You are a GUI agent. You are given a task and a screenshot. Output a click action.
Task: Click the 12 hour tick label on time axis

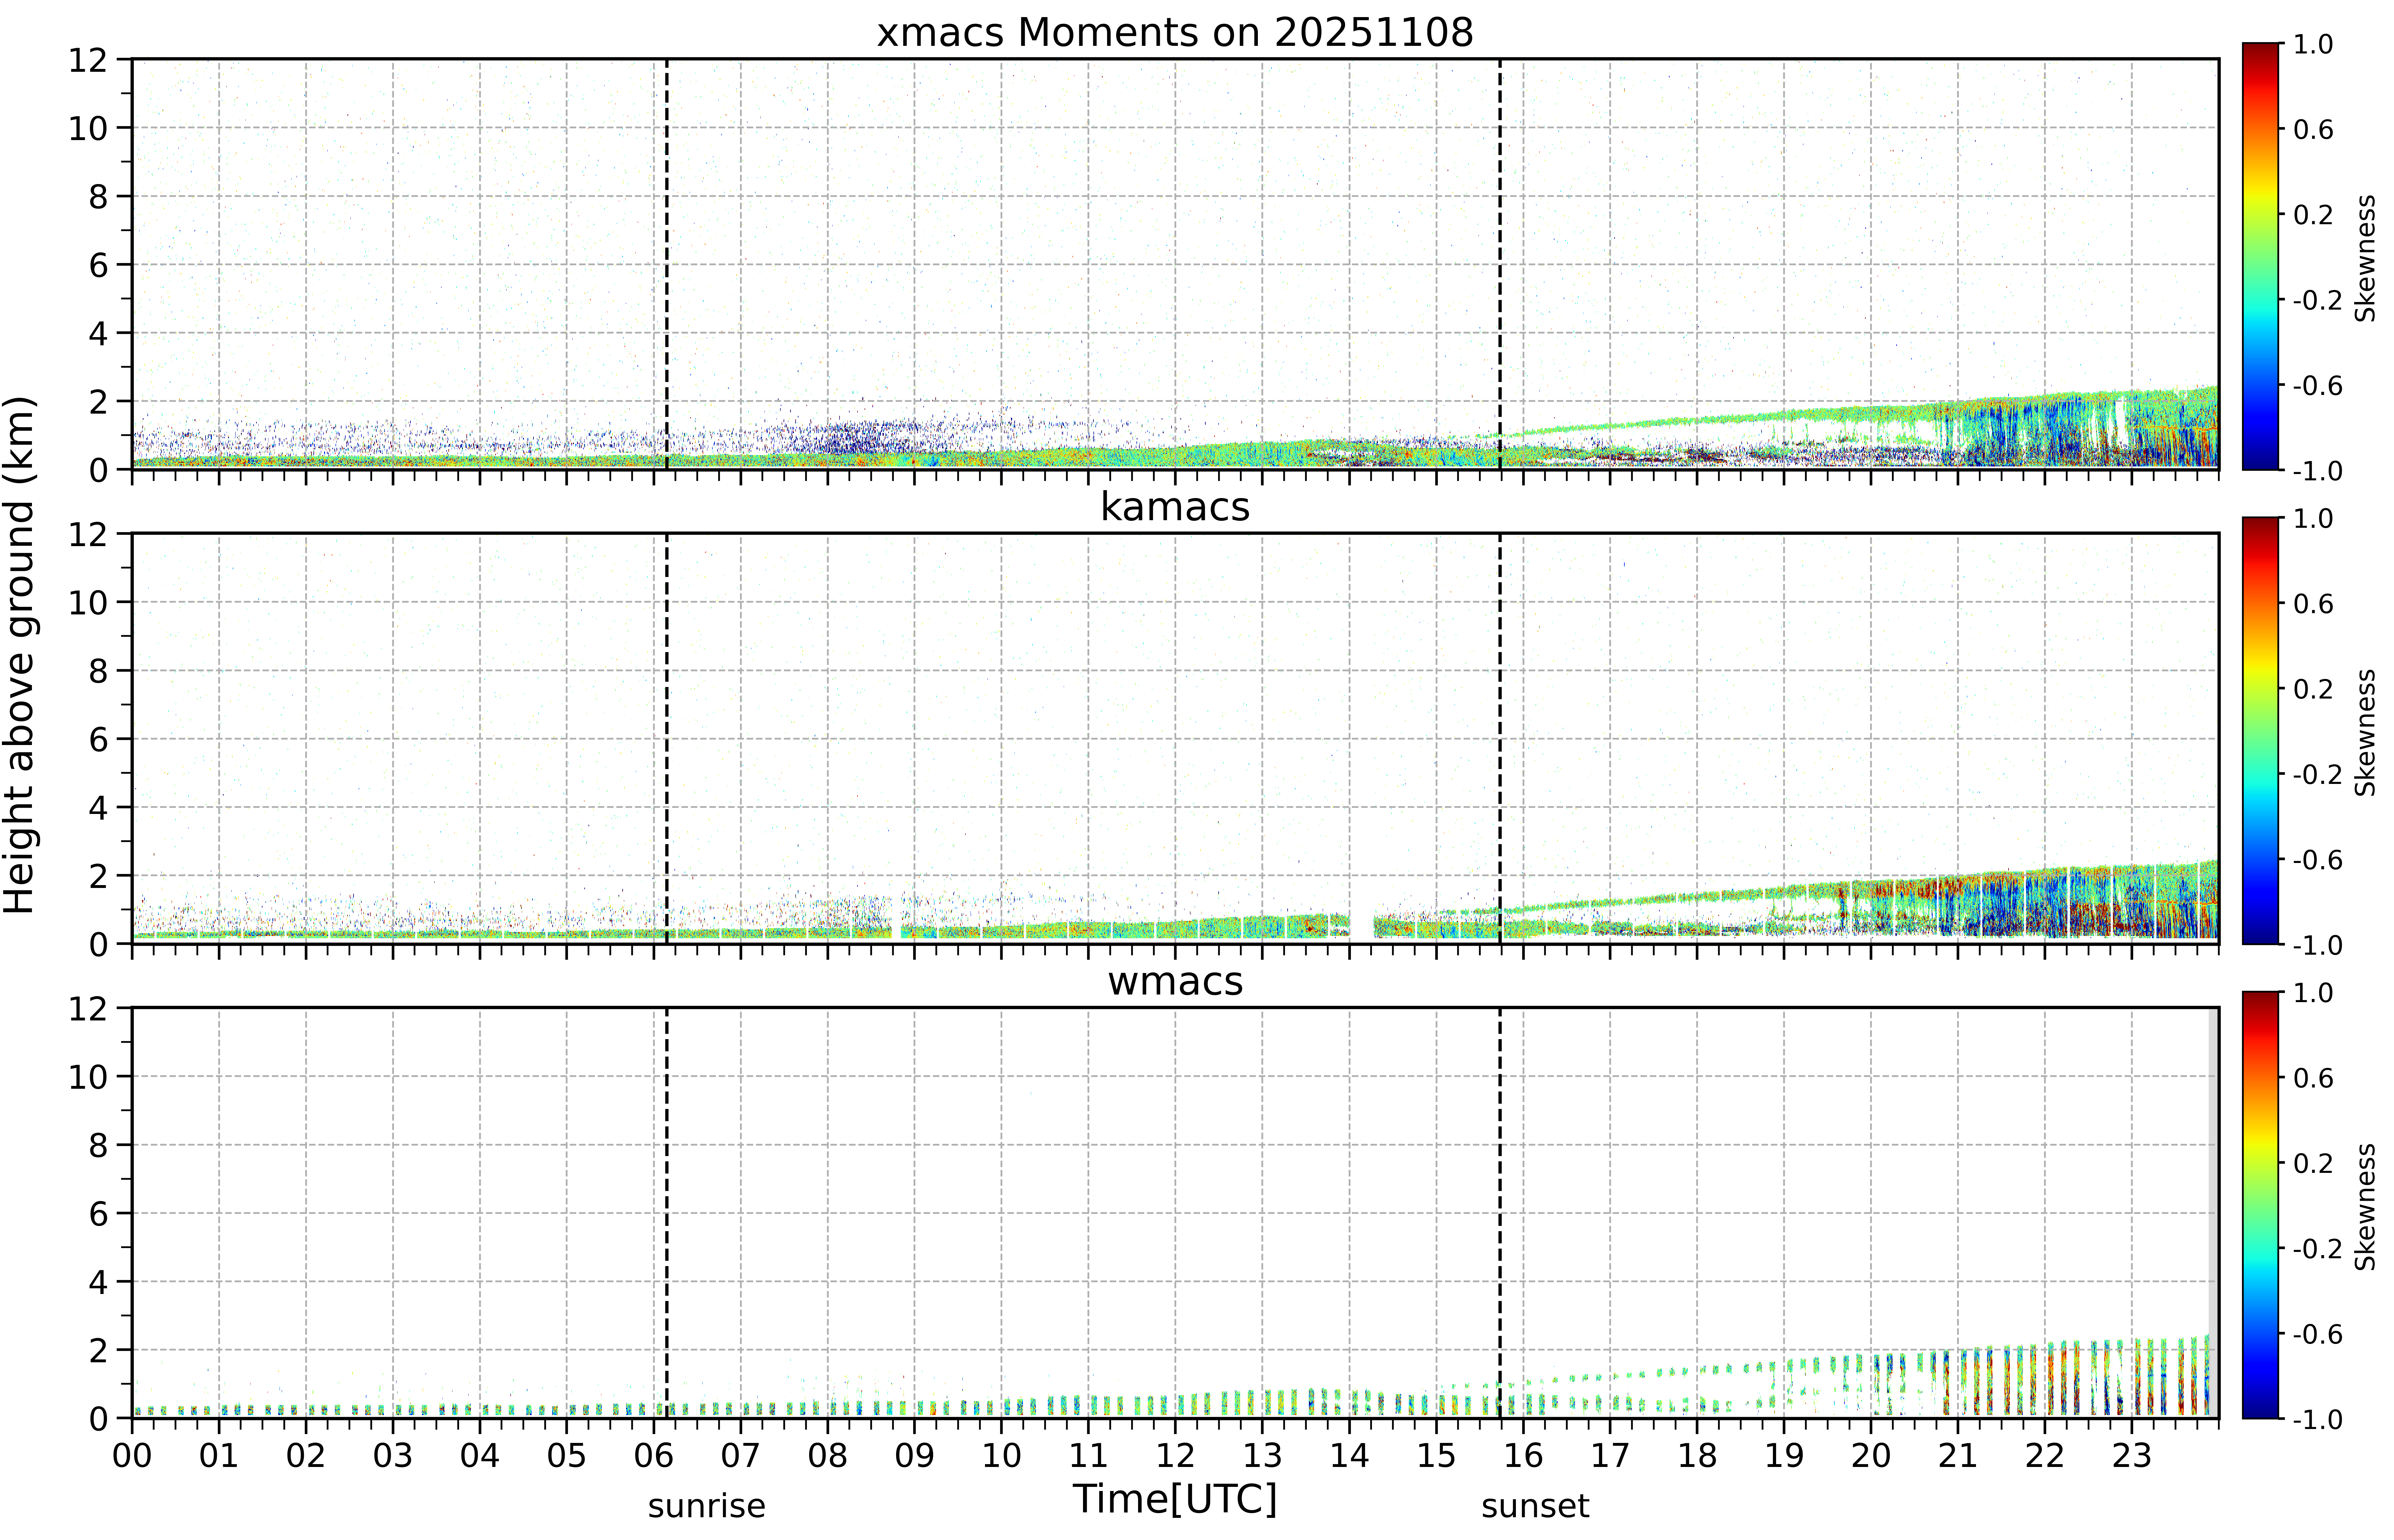[x=1175, y=1455]
